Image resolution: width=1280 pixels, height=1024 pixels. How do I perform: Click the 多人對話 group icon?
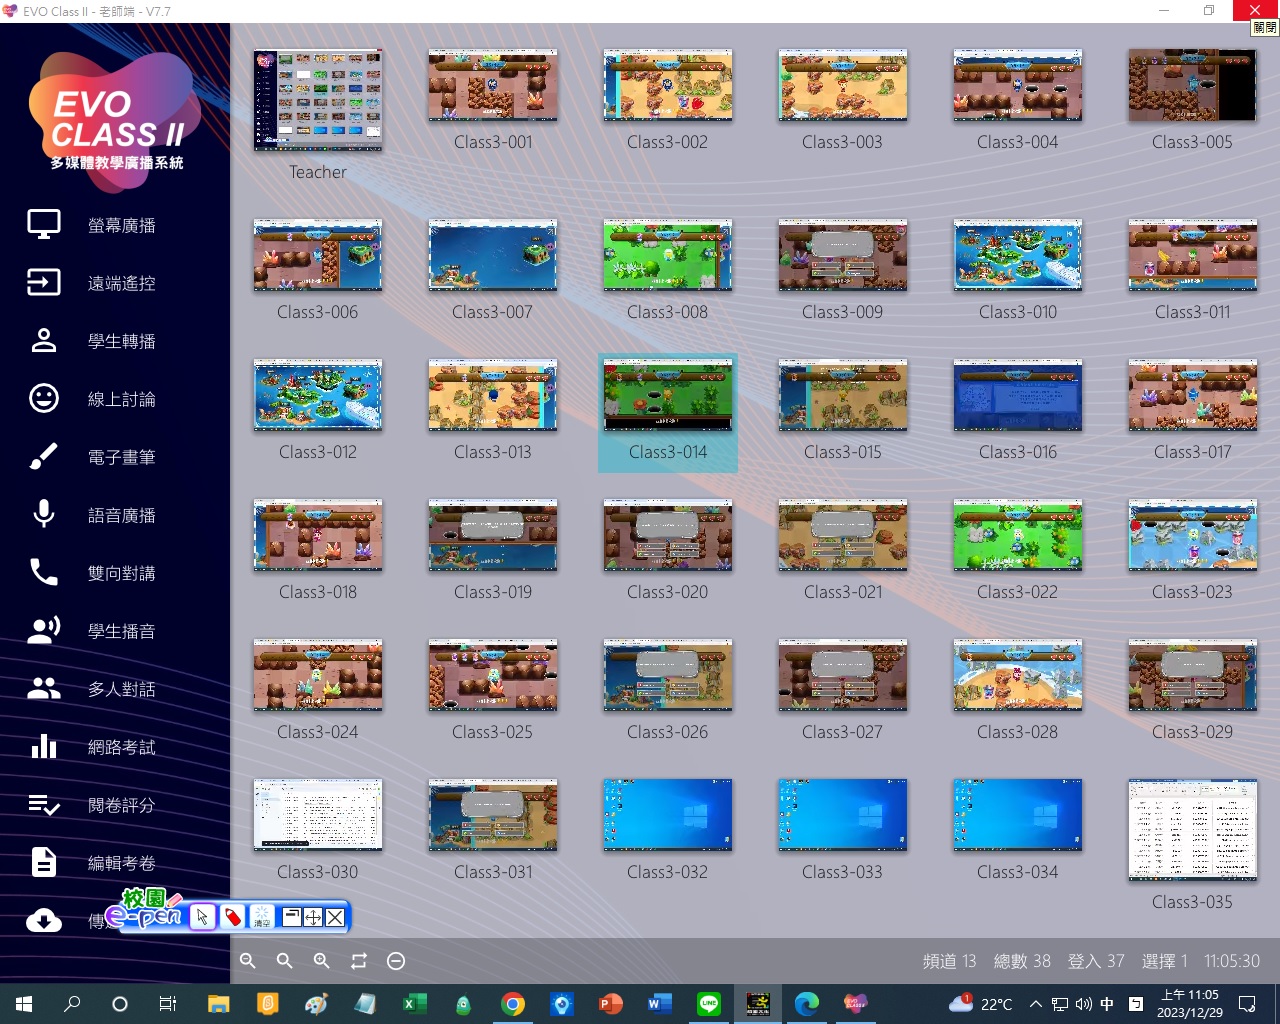pyautogui.click(x=44, y=689)
